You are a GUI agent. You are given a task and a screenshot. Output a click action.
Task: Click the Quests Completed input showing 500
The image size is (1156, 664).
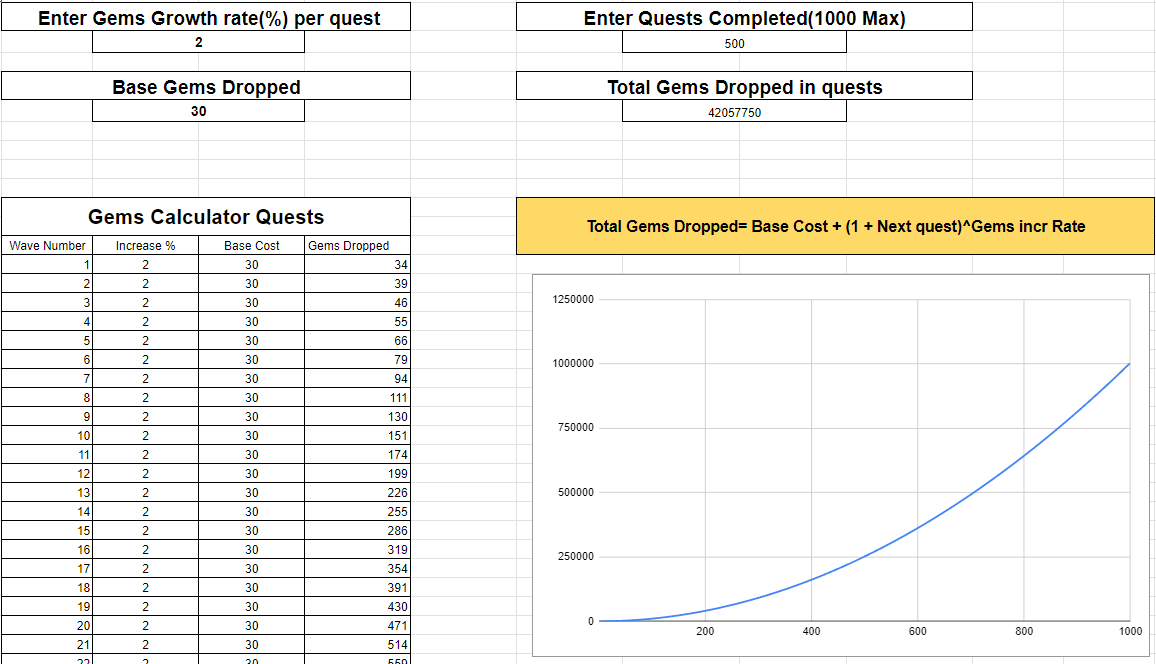734,42
